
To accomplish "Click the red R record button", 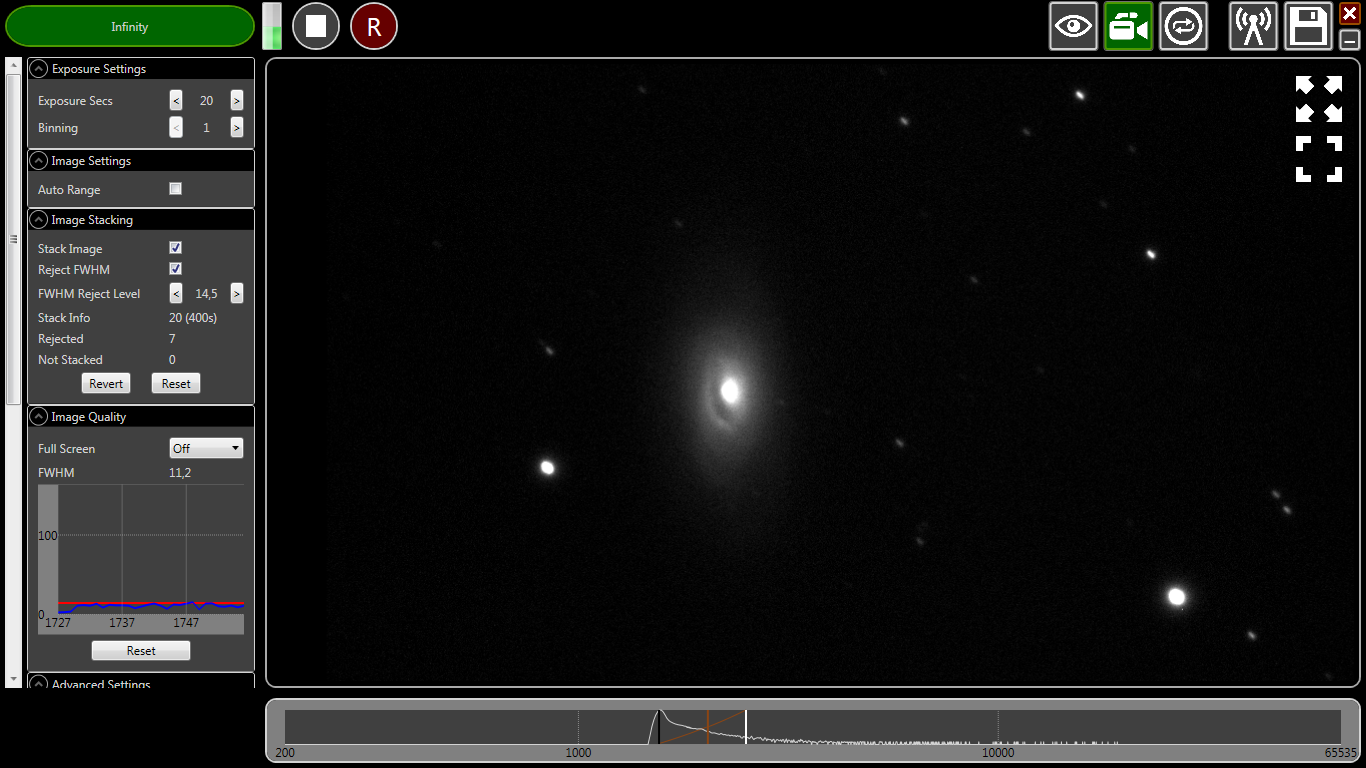I will coord(374,26).
